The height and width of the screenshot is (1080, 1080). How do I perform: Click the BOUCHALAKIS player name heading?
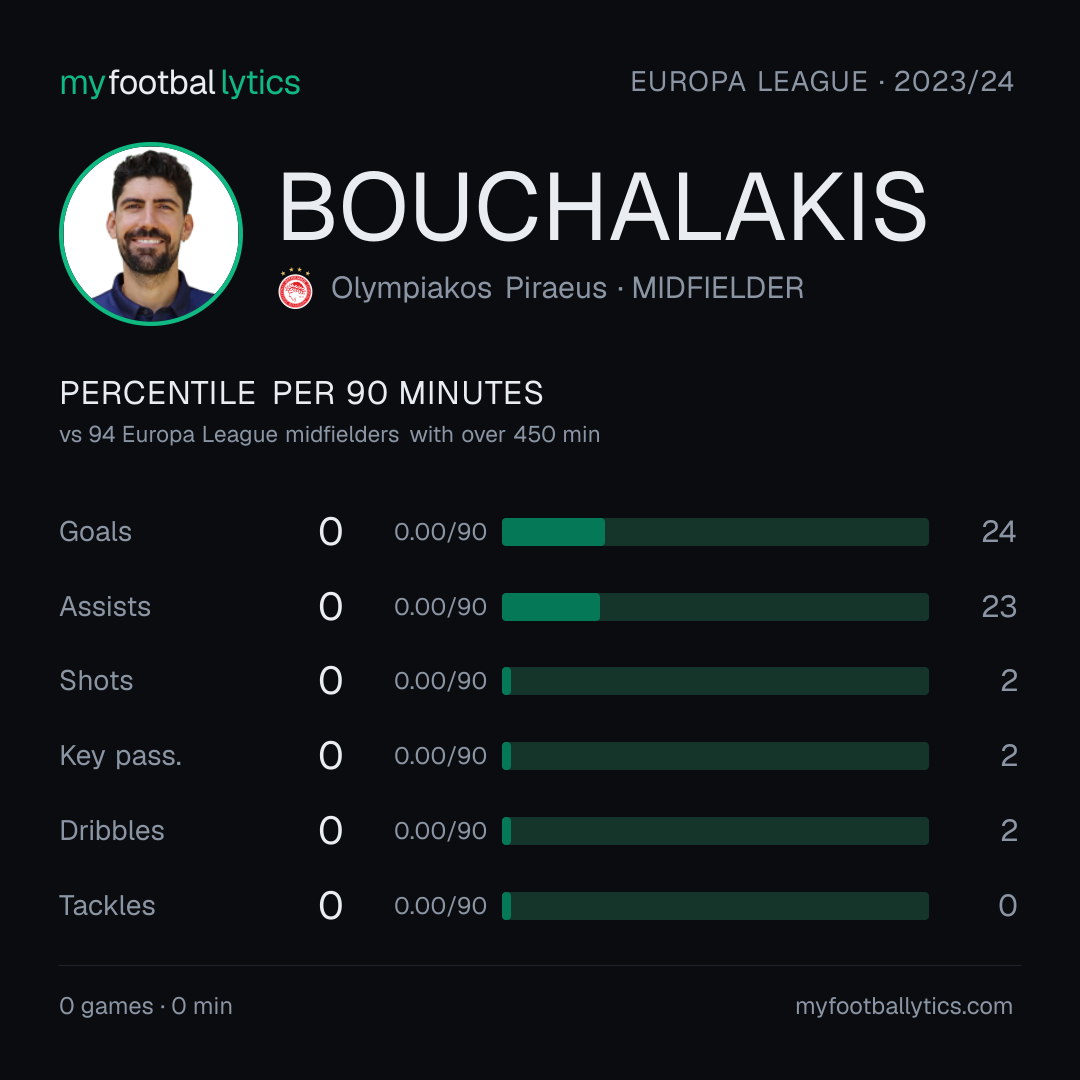click(603, 207)
